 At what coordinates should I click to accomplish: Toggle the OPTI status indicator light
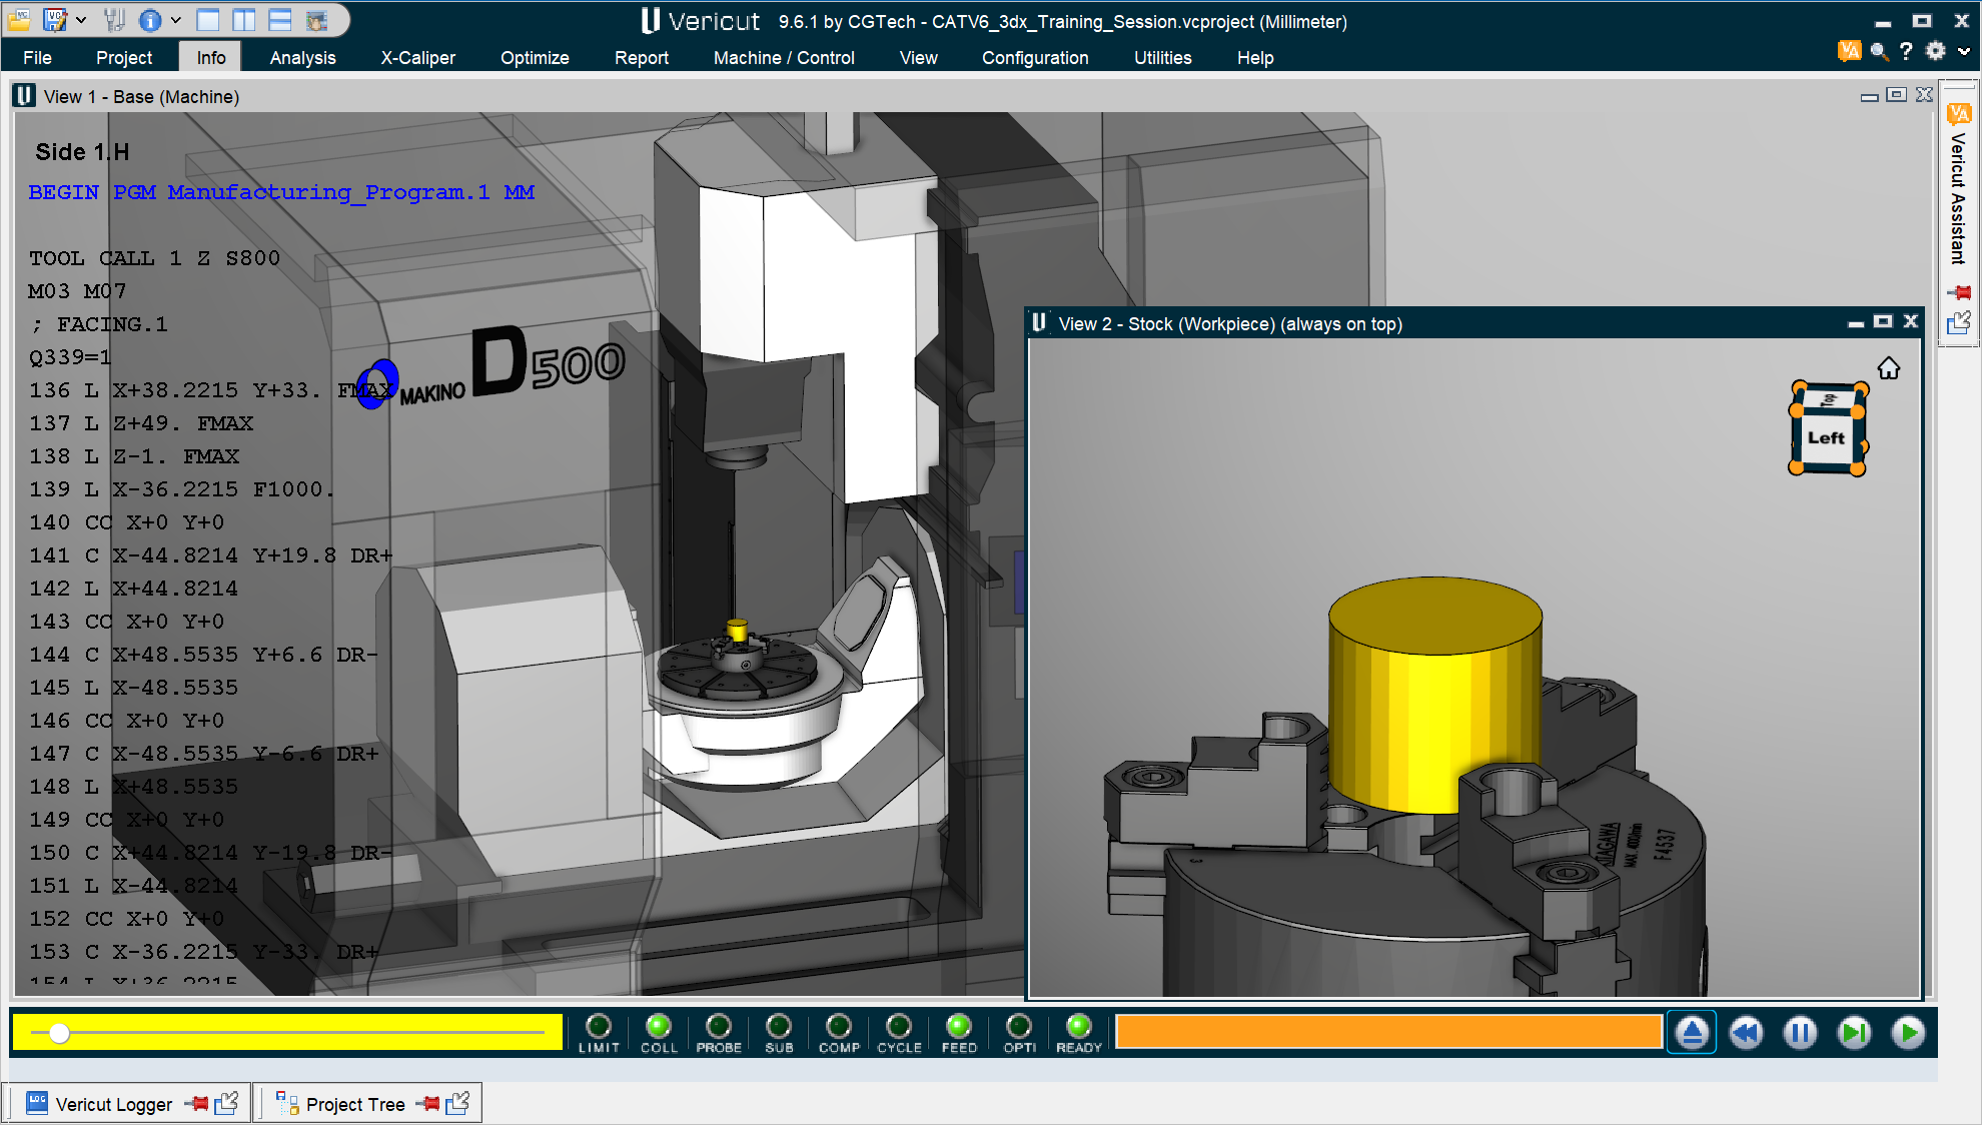pos(1018,1027)
